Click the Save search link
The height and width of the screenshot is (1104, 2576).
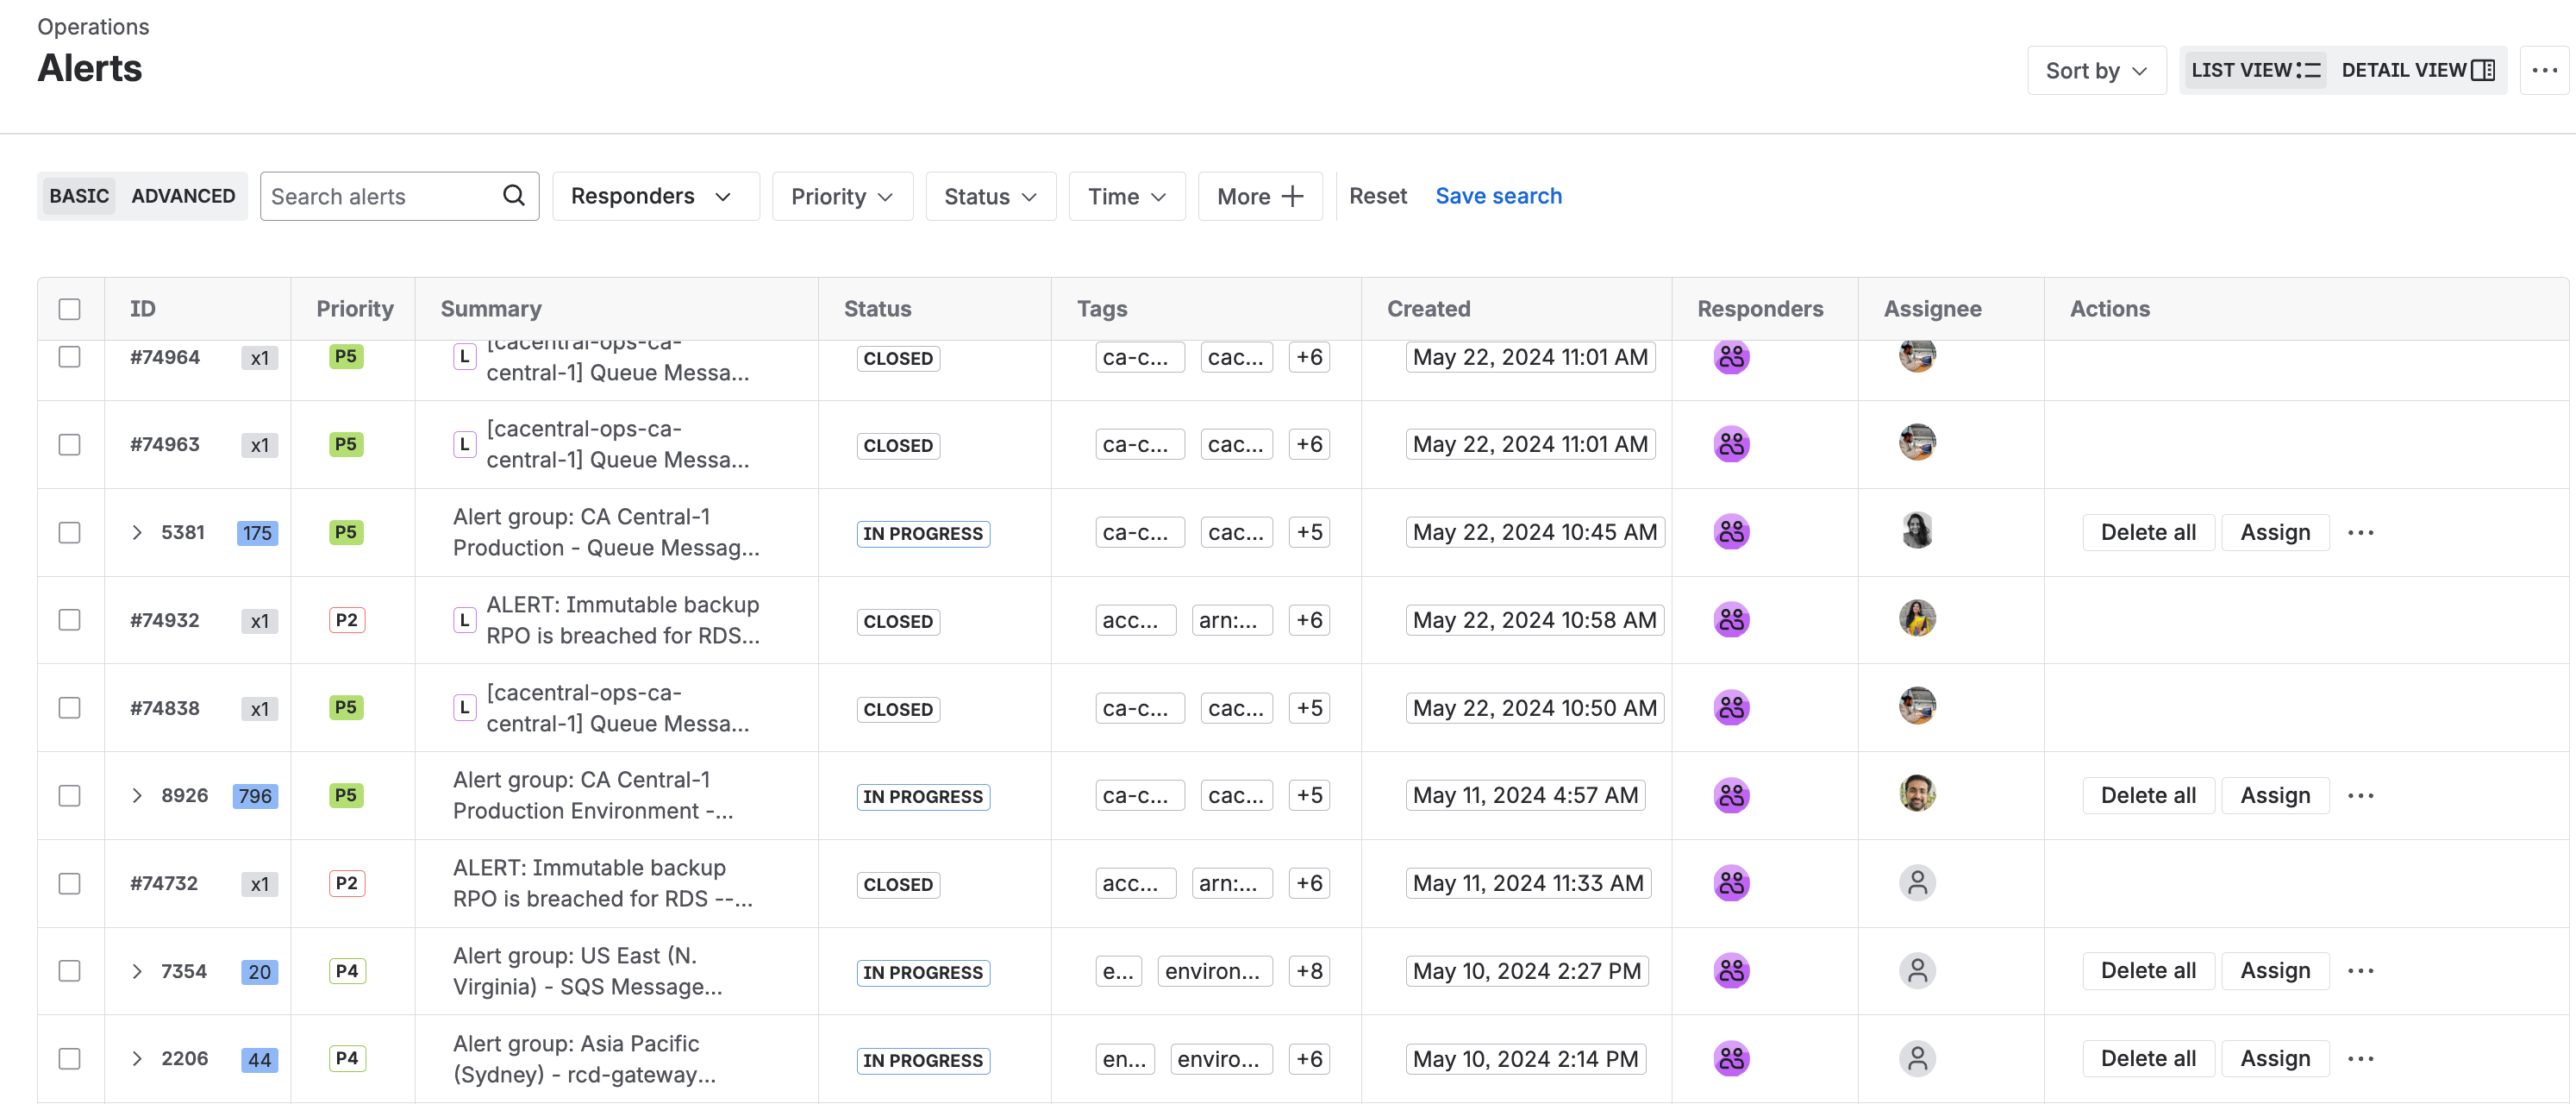1497,196
